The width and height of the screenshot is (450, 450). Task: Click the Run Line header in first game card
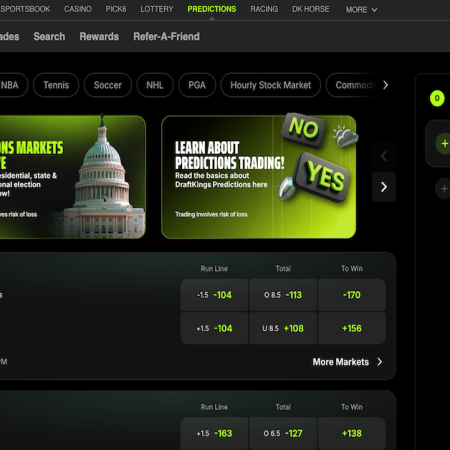coord(214,269)
